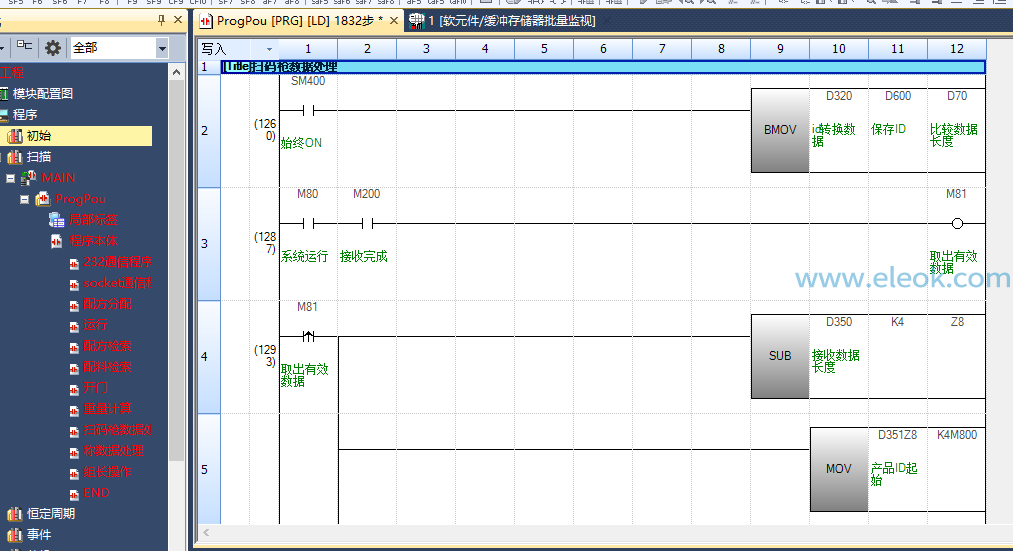Close the navigation panel
Image resolution: width=1013 pixels, height=551 pixels.
click(x=178, y=21)
